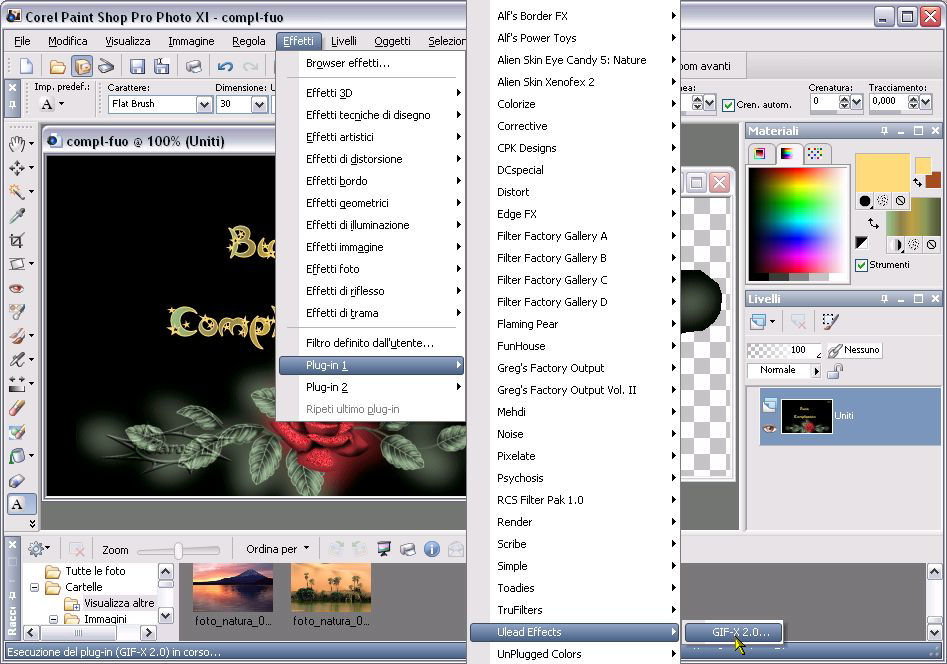Hide the Uniti layer with eye icon
Screen dimensions: 947x664
click(770, 428)
